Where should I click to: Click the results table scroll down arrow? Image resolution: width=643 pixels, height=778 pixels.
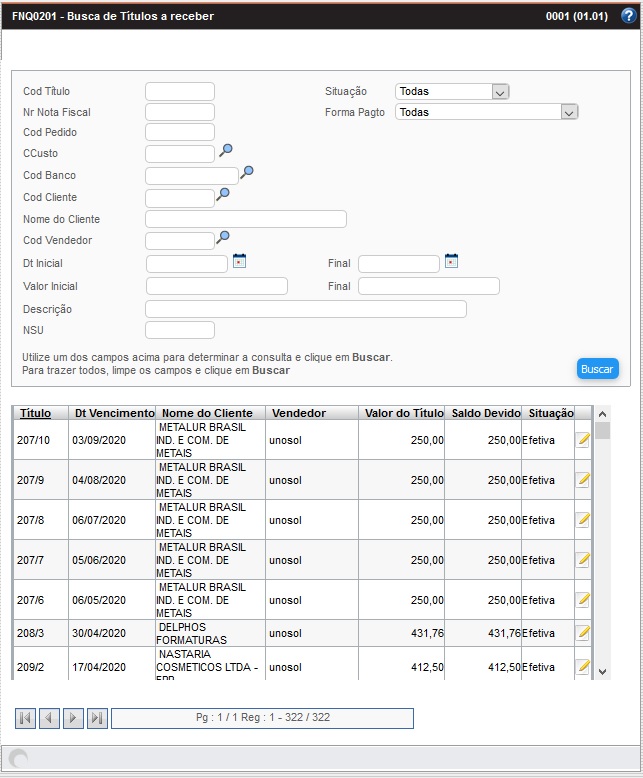tap(602, 671)
